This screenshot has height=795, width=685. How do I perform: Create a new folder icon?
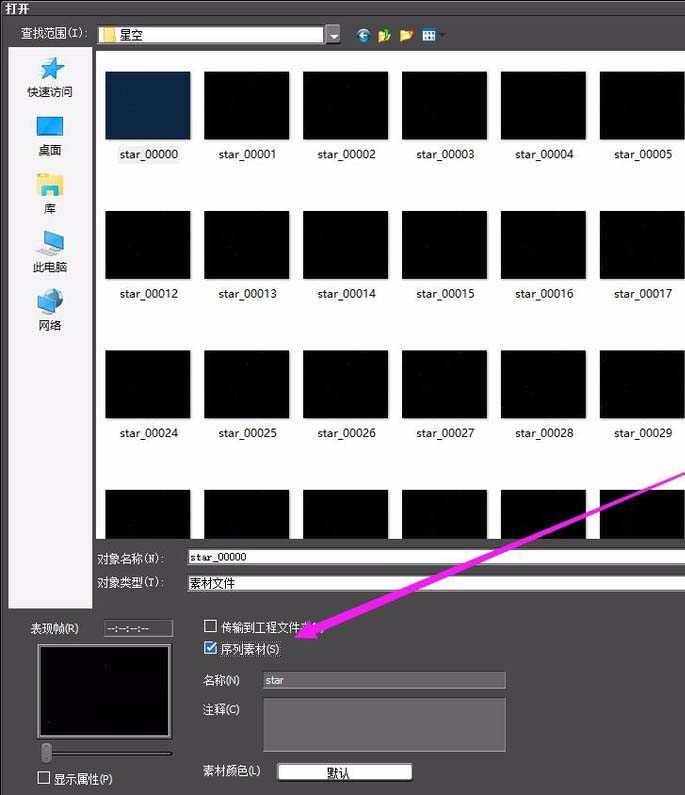406,35
